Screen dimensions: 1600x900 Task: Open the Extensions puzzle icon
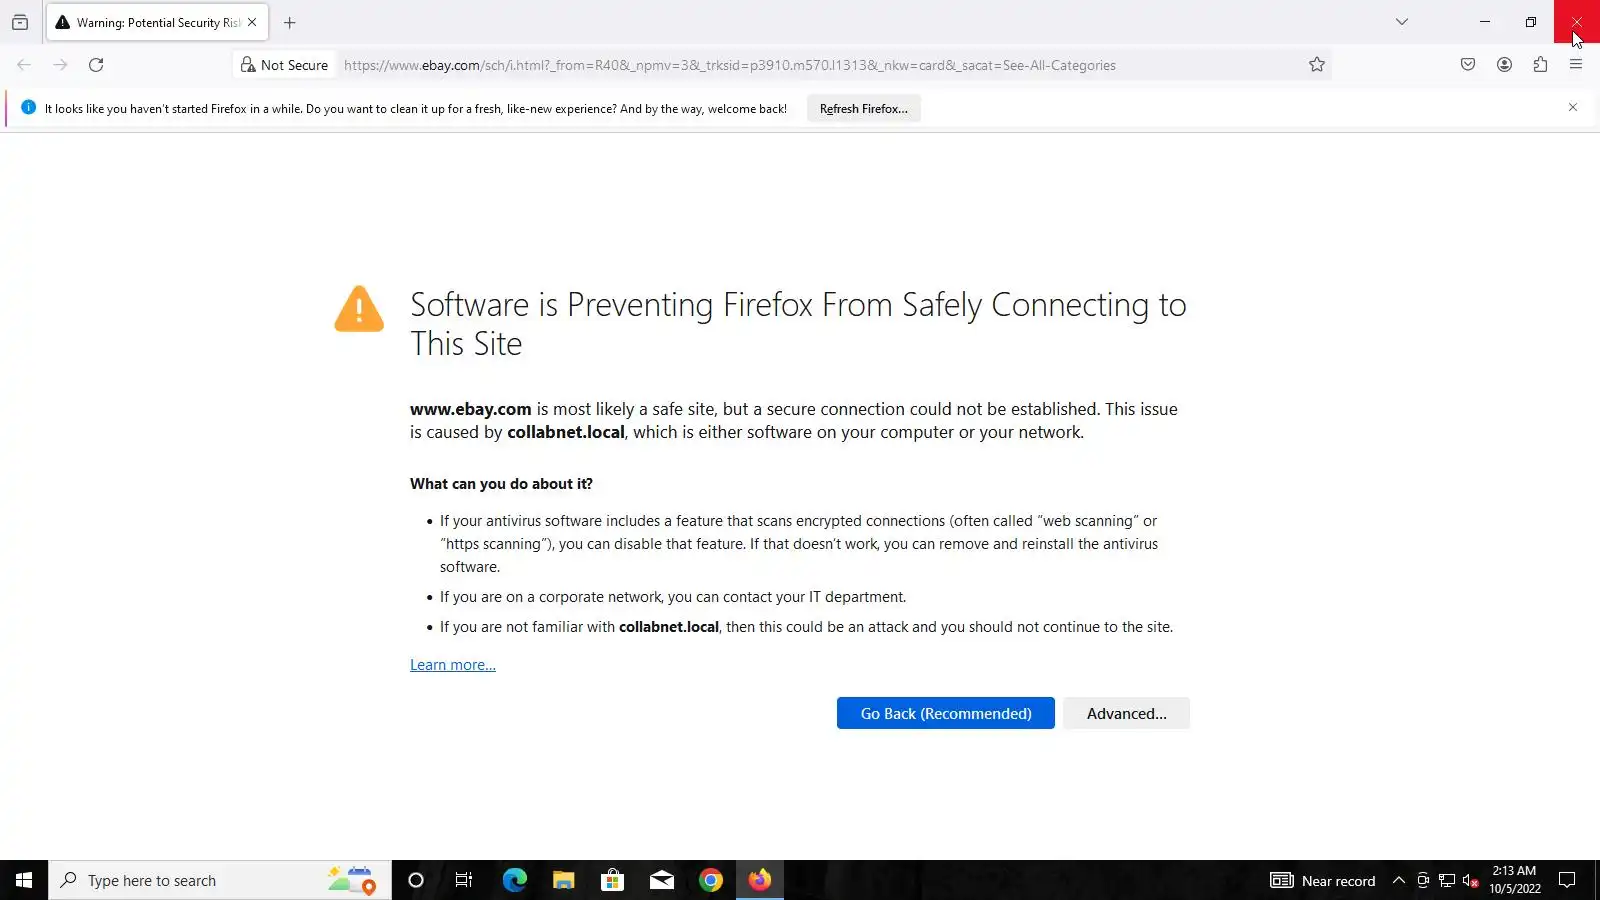[1540, 65]
